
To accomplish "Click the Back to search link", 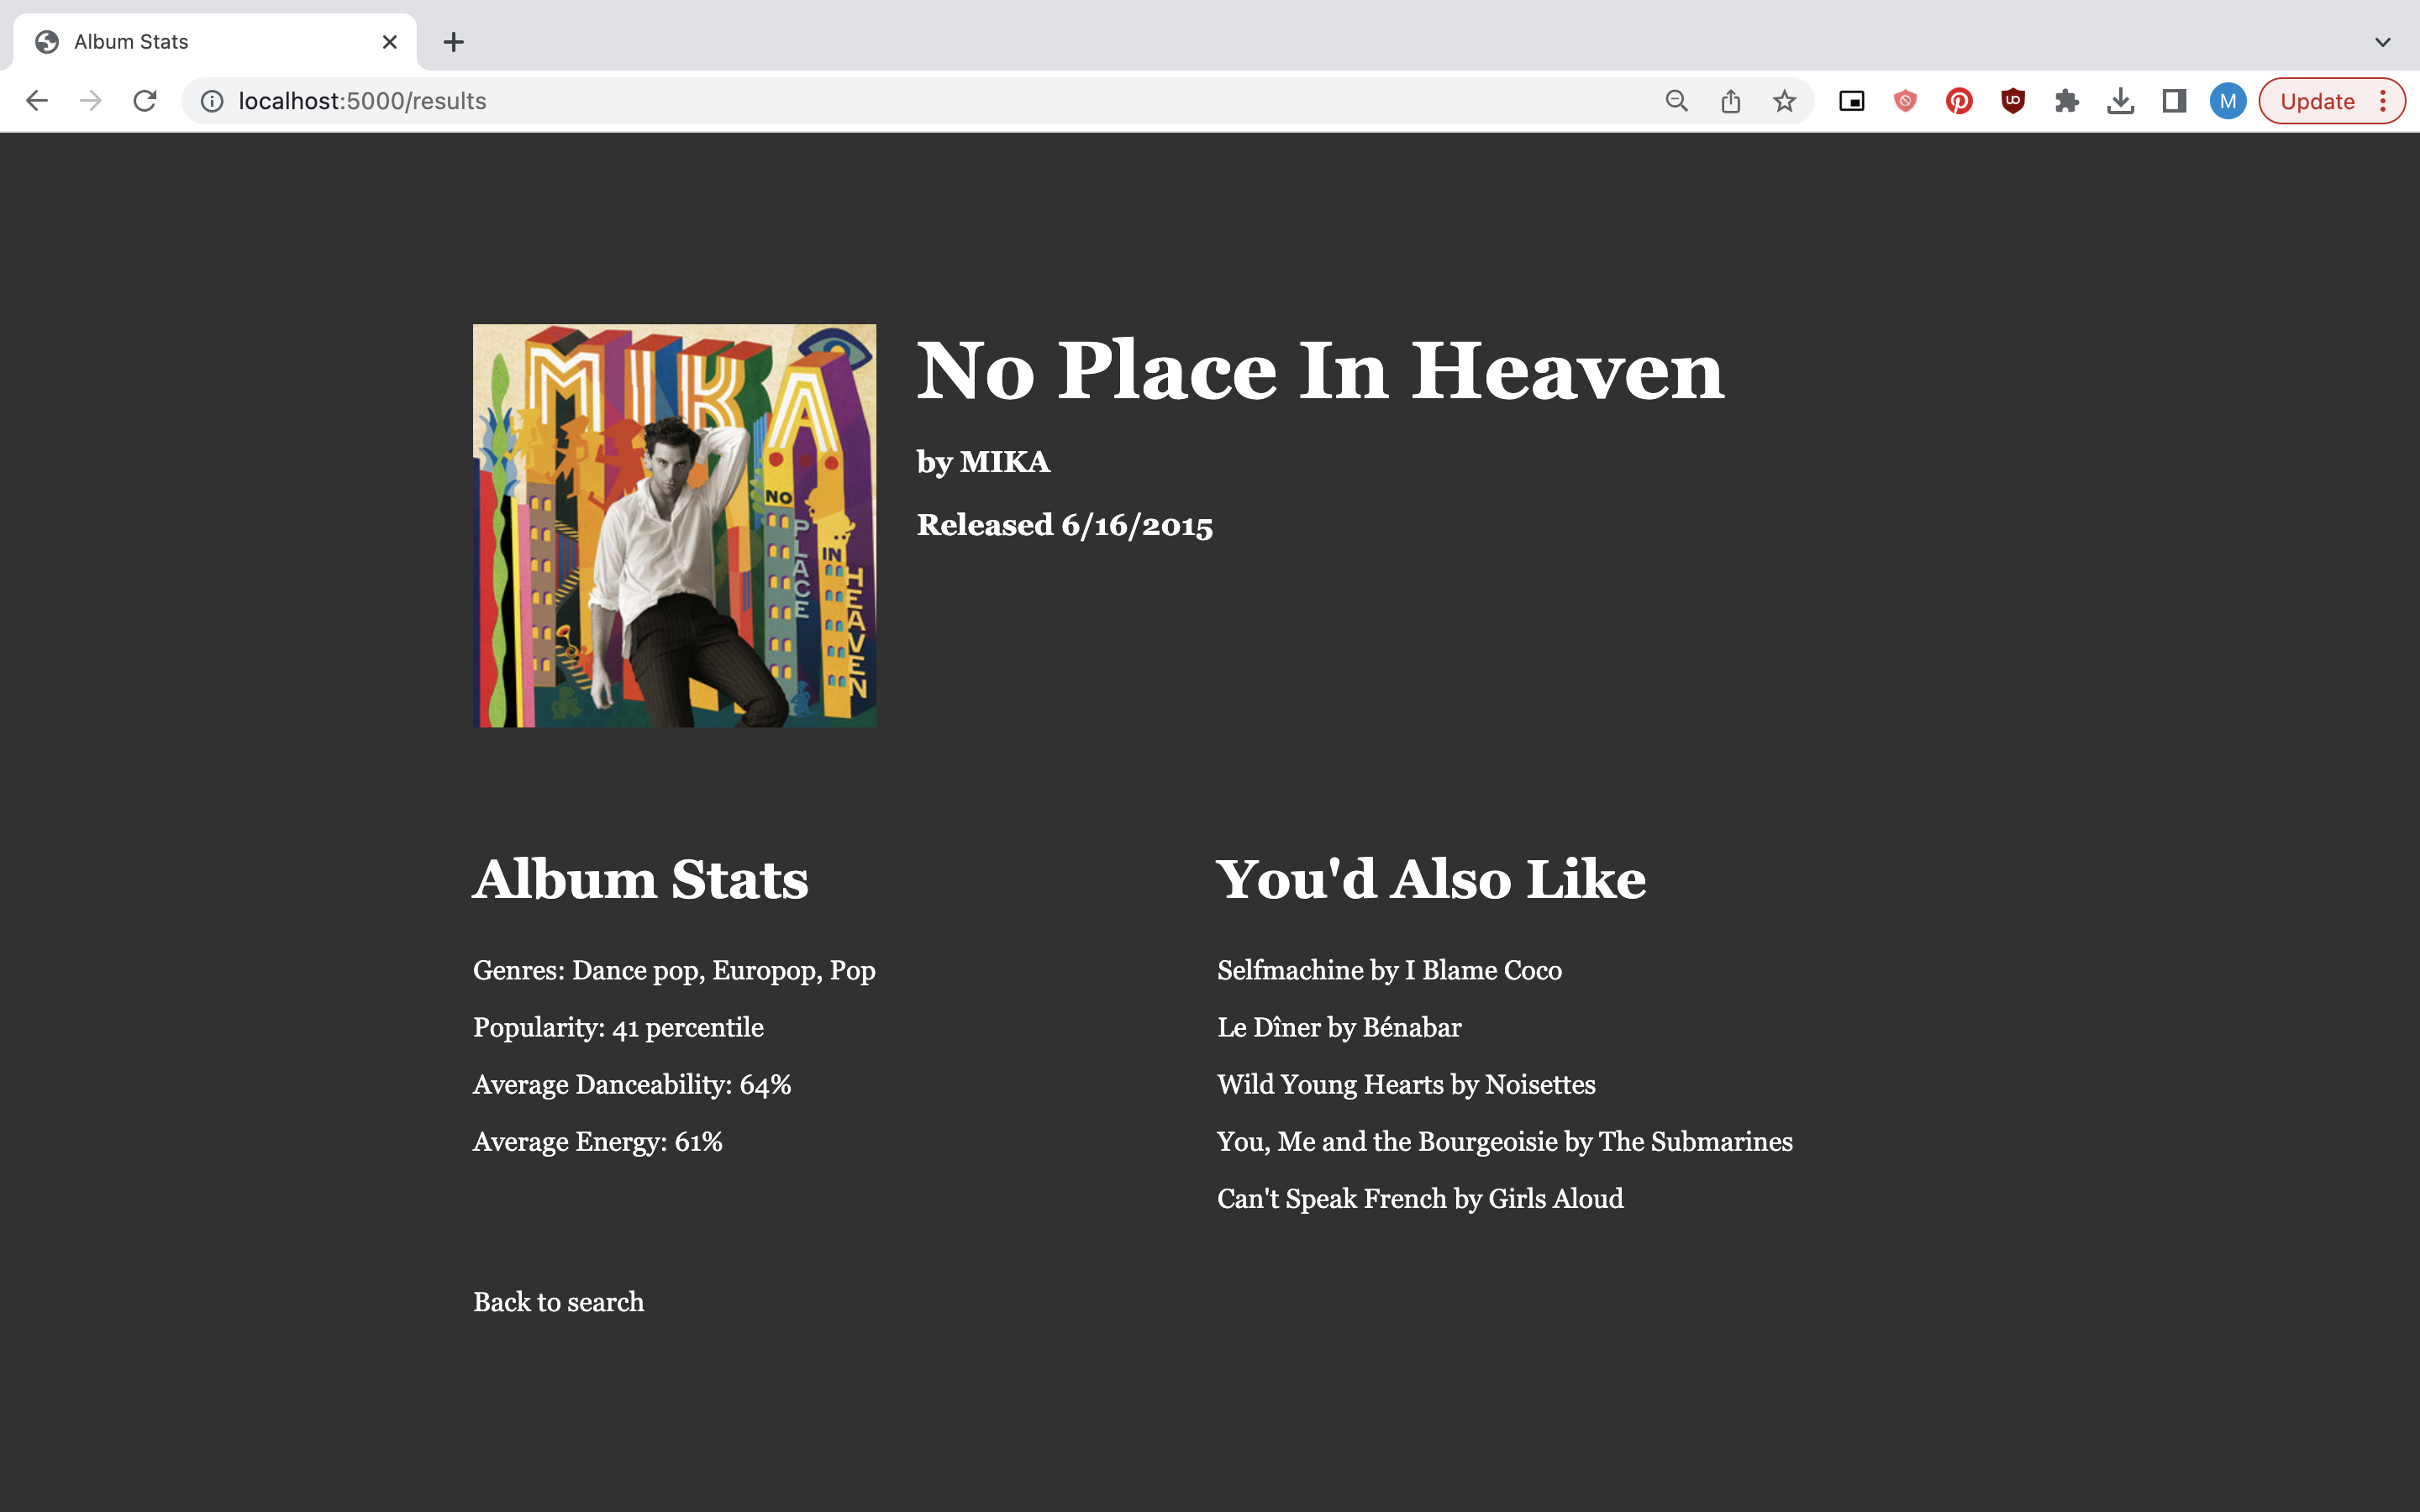I will (x=557, y=1301).
